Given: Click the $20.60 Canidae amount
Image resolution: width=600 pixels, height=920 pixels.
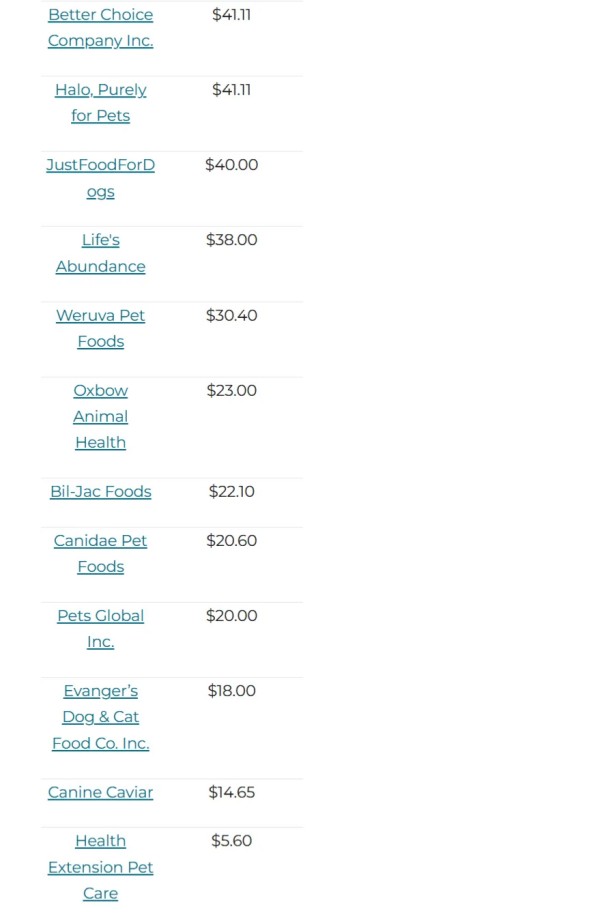Looking at the screenshot, I should tap(232, 540).
